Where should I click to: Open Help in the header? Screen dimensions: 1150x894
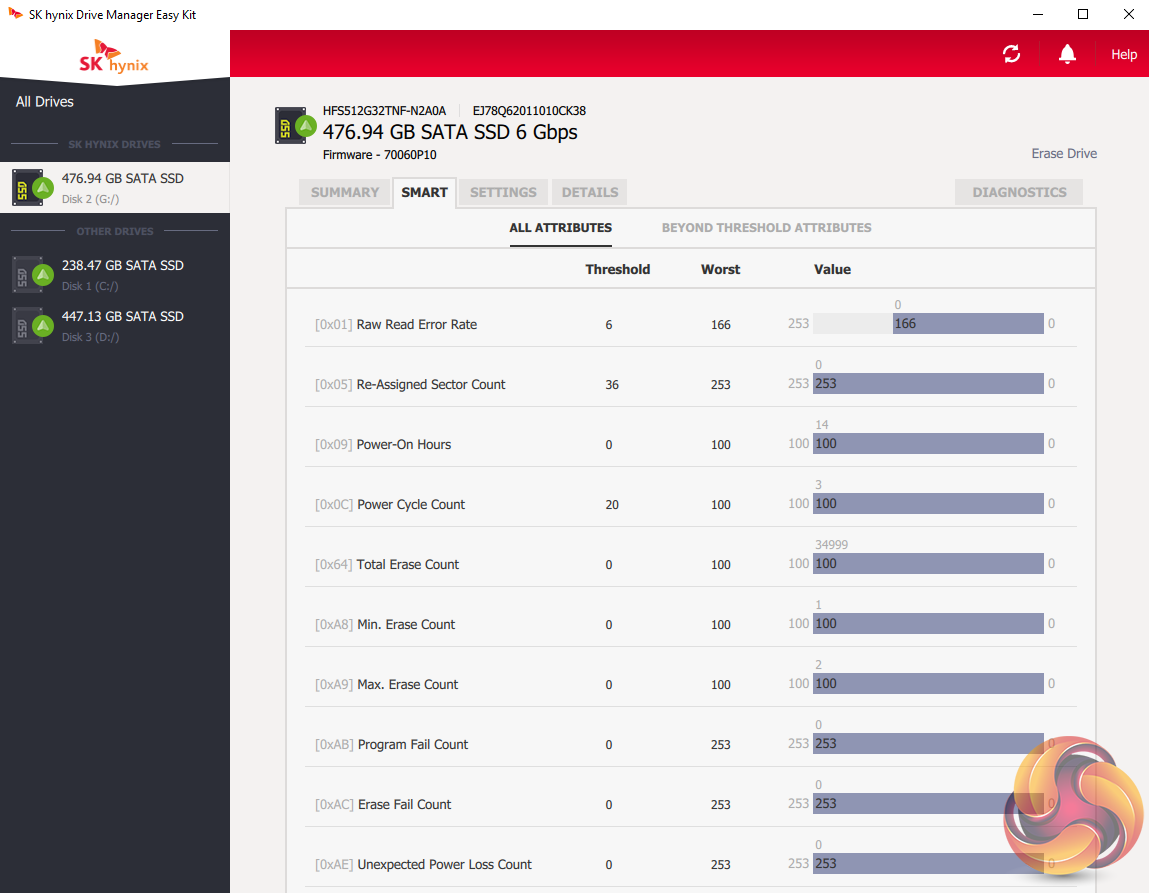click(1124, 54)
